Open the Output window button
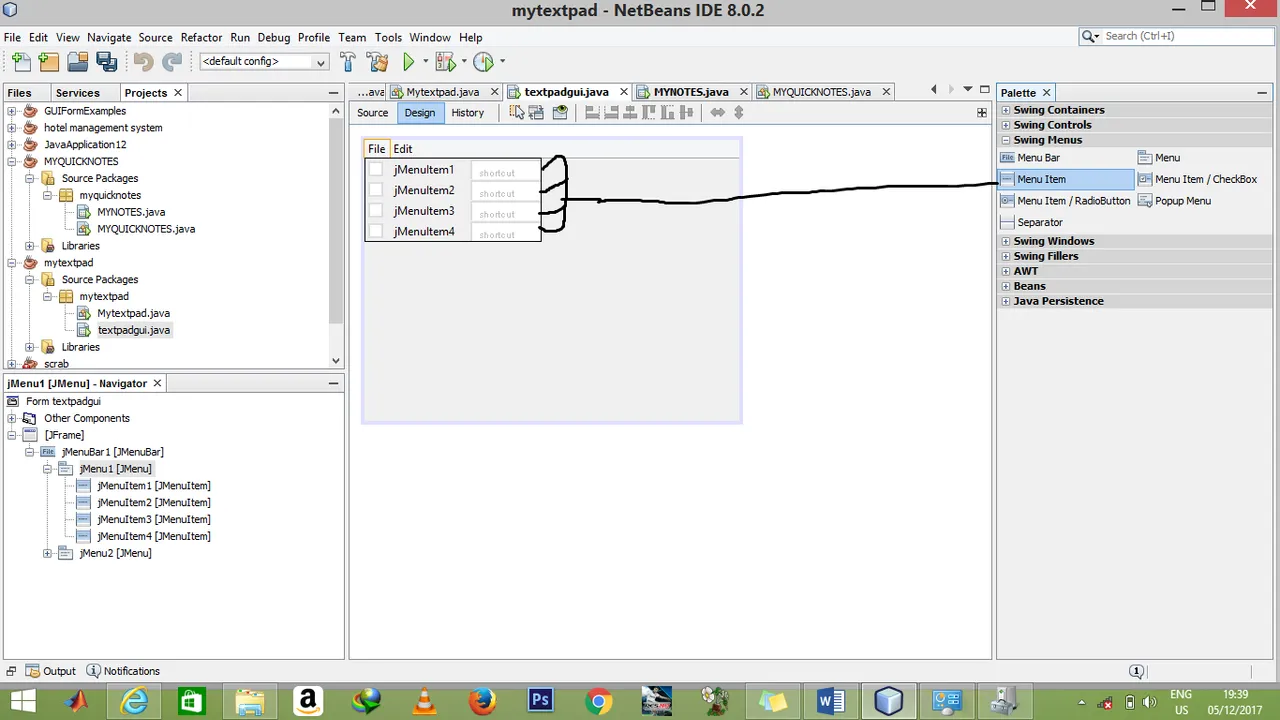Screen dimensions: 1280x720 50,671
